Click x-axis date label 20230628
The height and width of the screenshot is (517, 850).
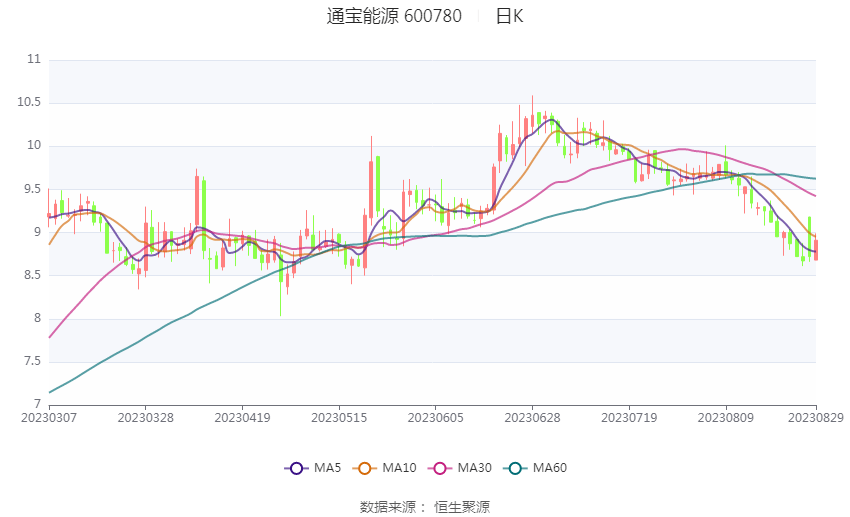[532, 418]
